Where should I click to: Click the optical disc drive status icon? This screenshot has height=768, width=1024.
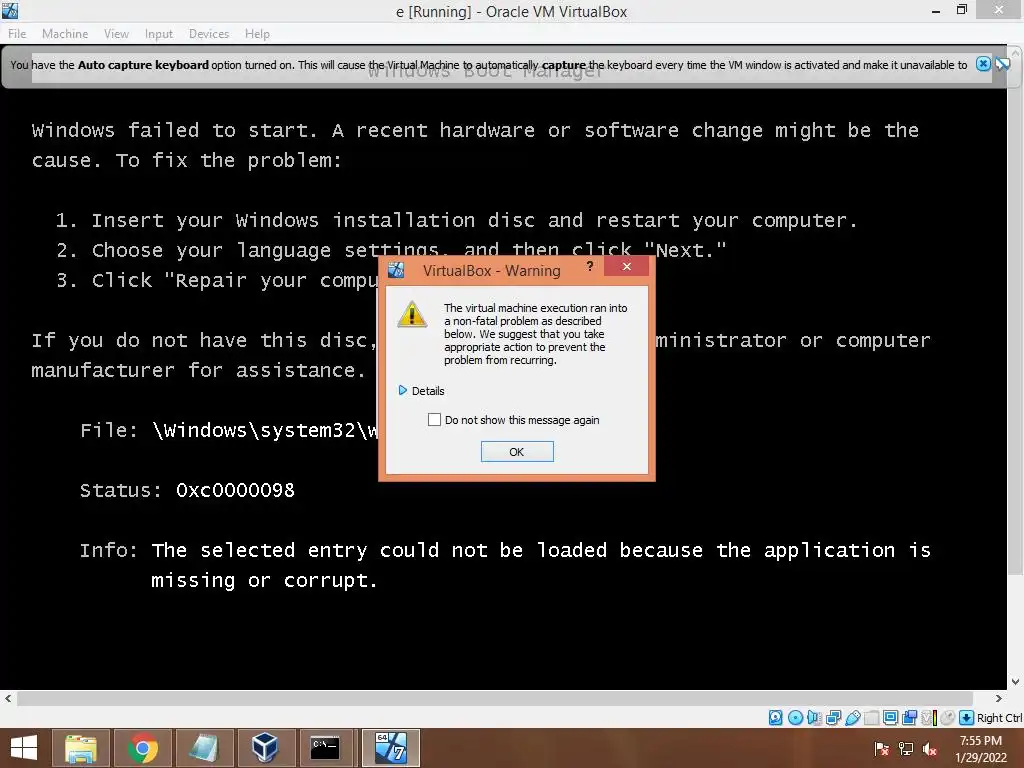point(795,718)
